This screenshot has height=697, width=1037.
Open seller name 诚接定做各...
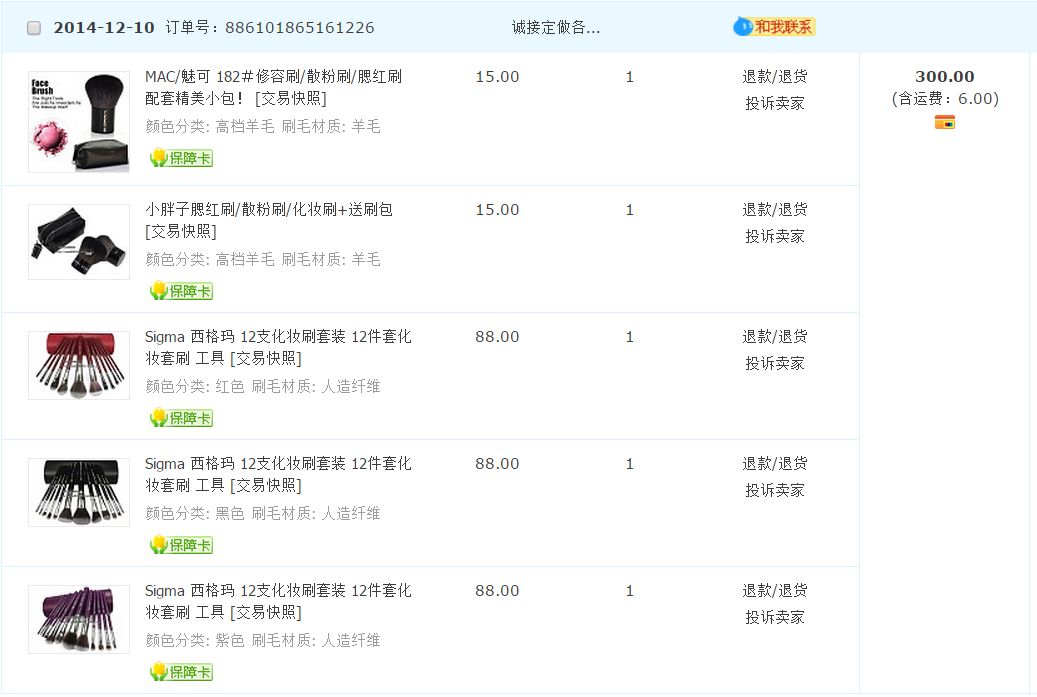[556, 27]
